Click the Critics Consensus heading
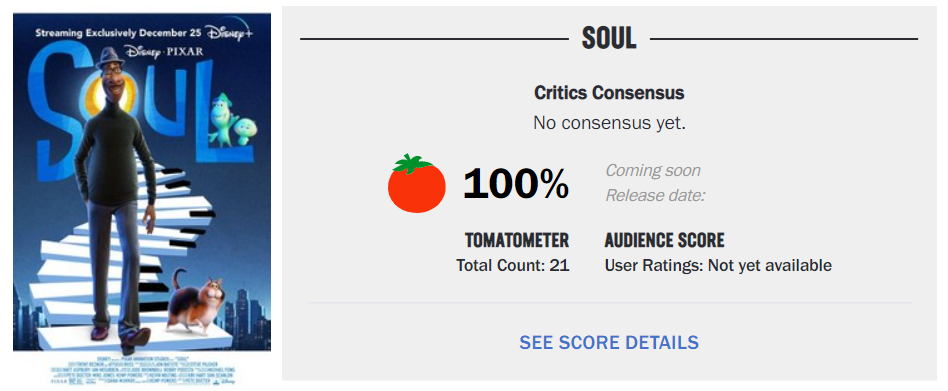 [609, 93]
